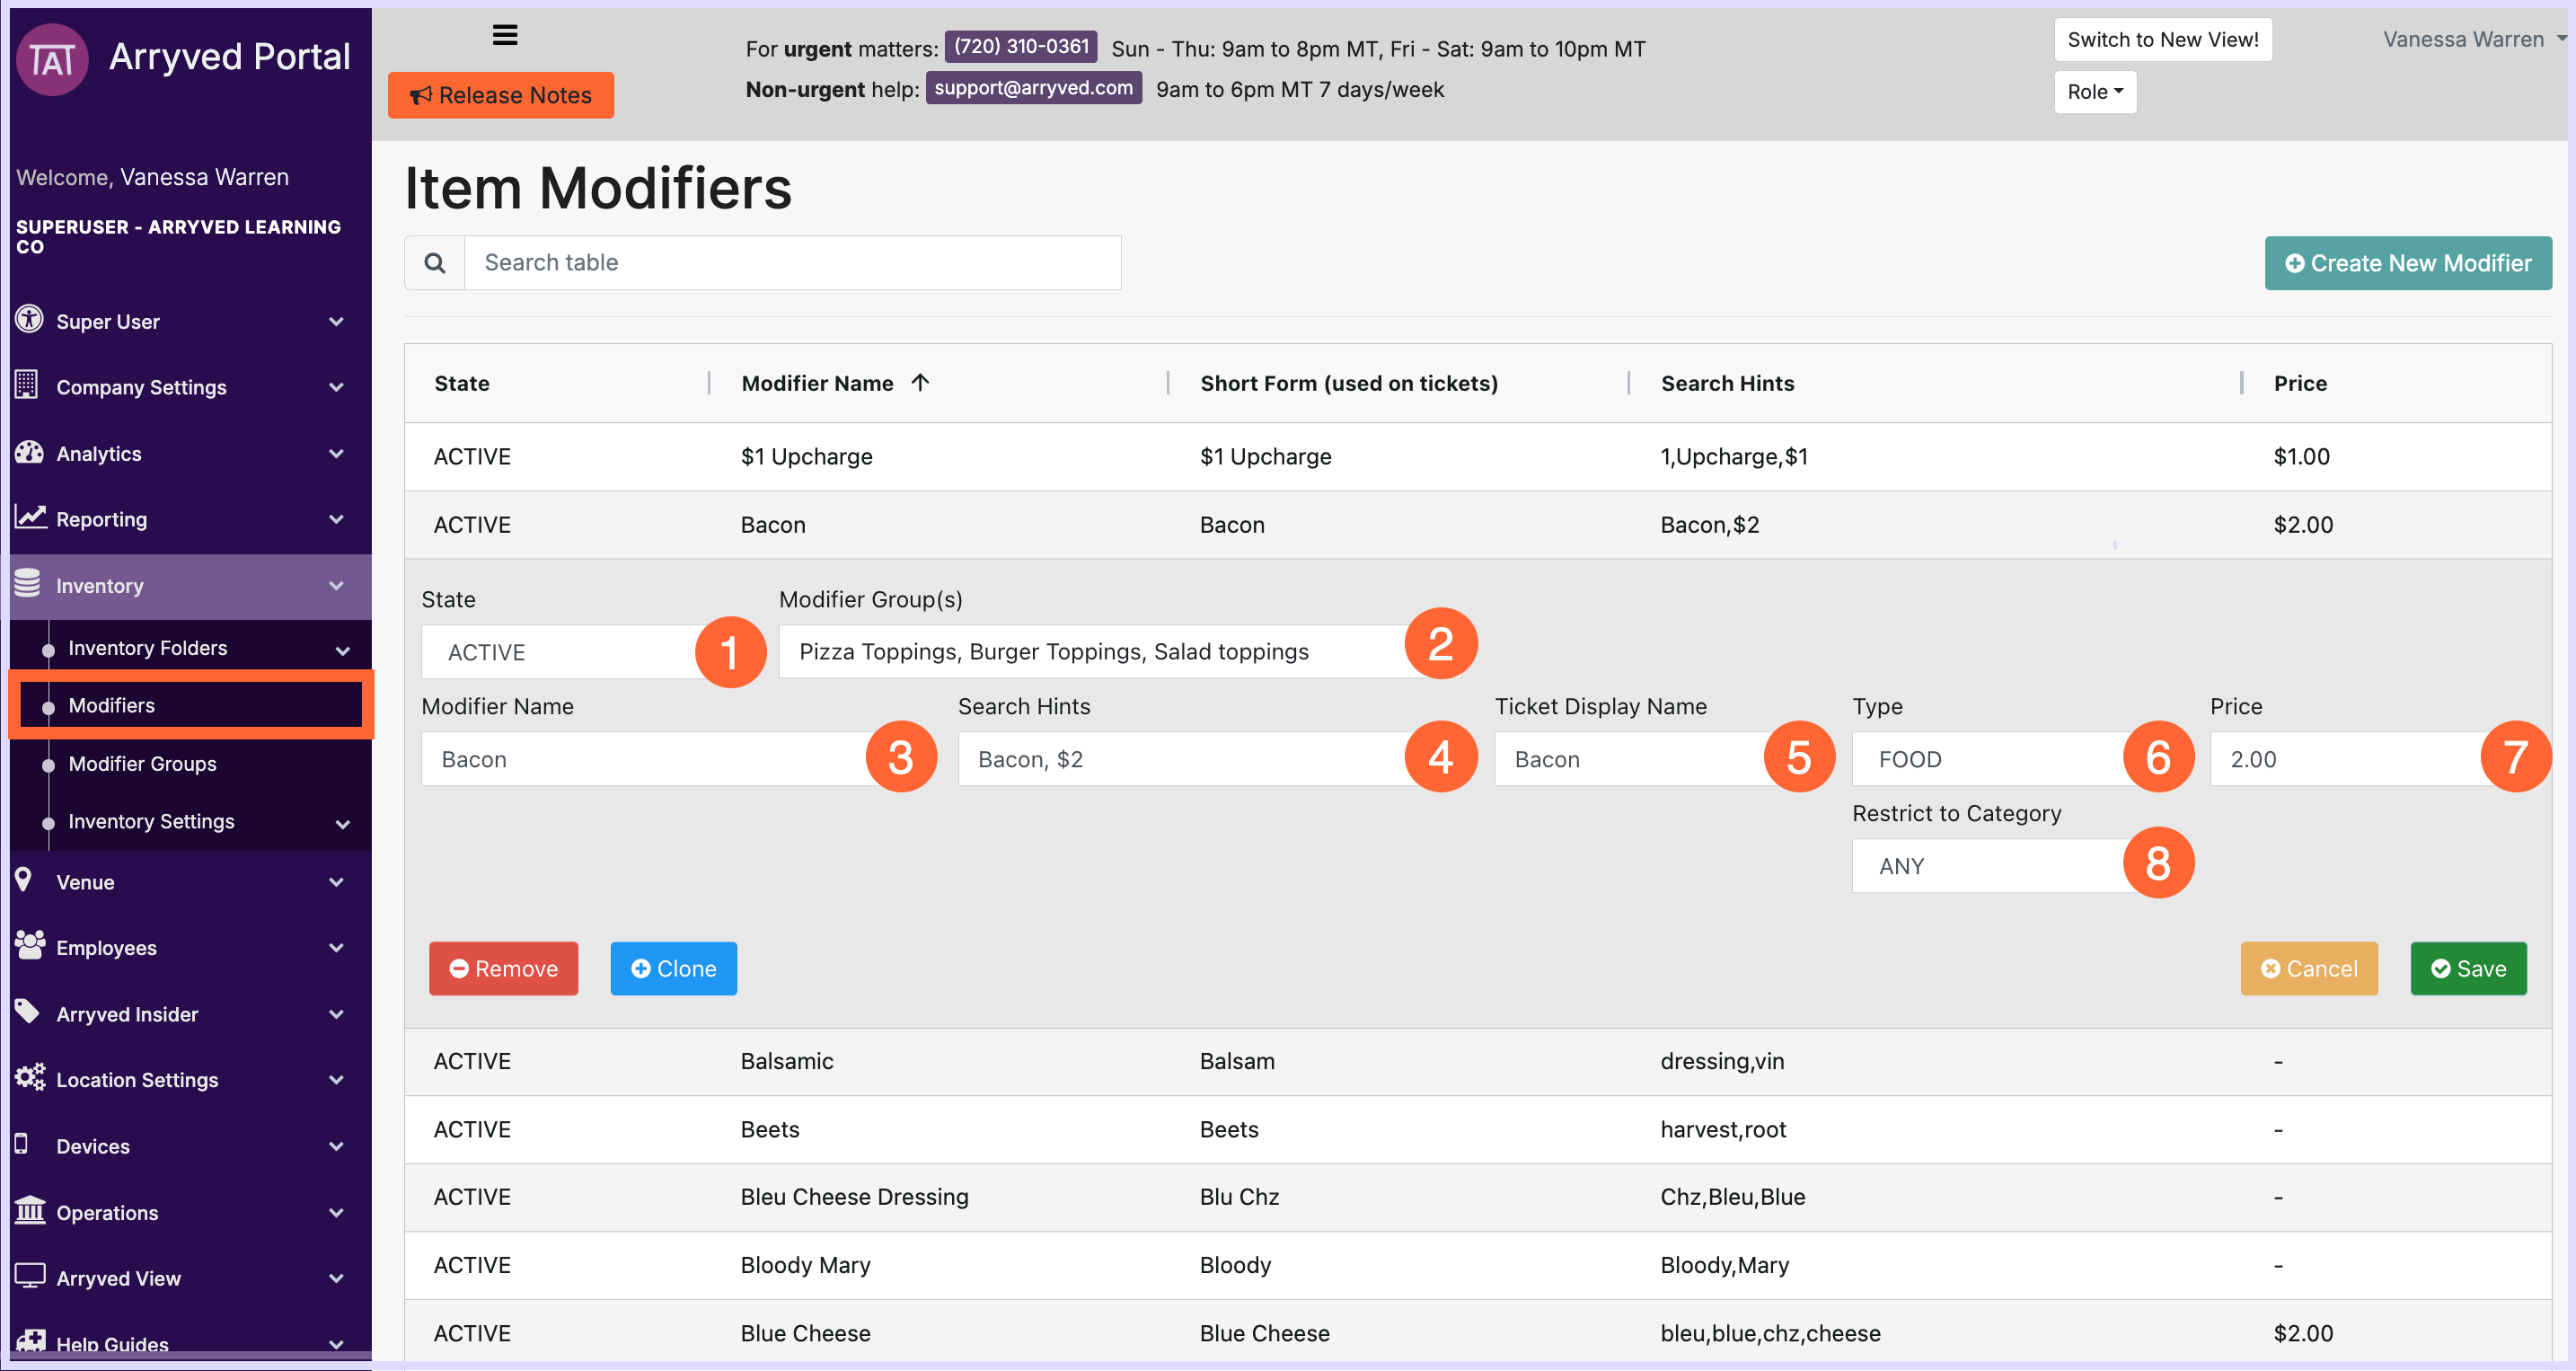Open Modifier Groups in the sidebar
This screenshot has width=2576, height=1371.
coord(142,764)
